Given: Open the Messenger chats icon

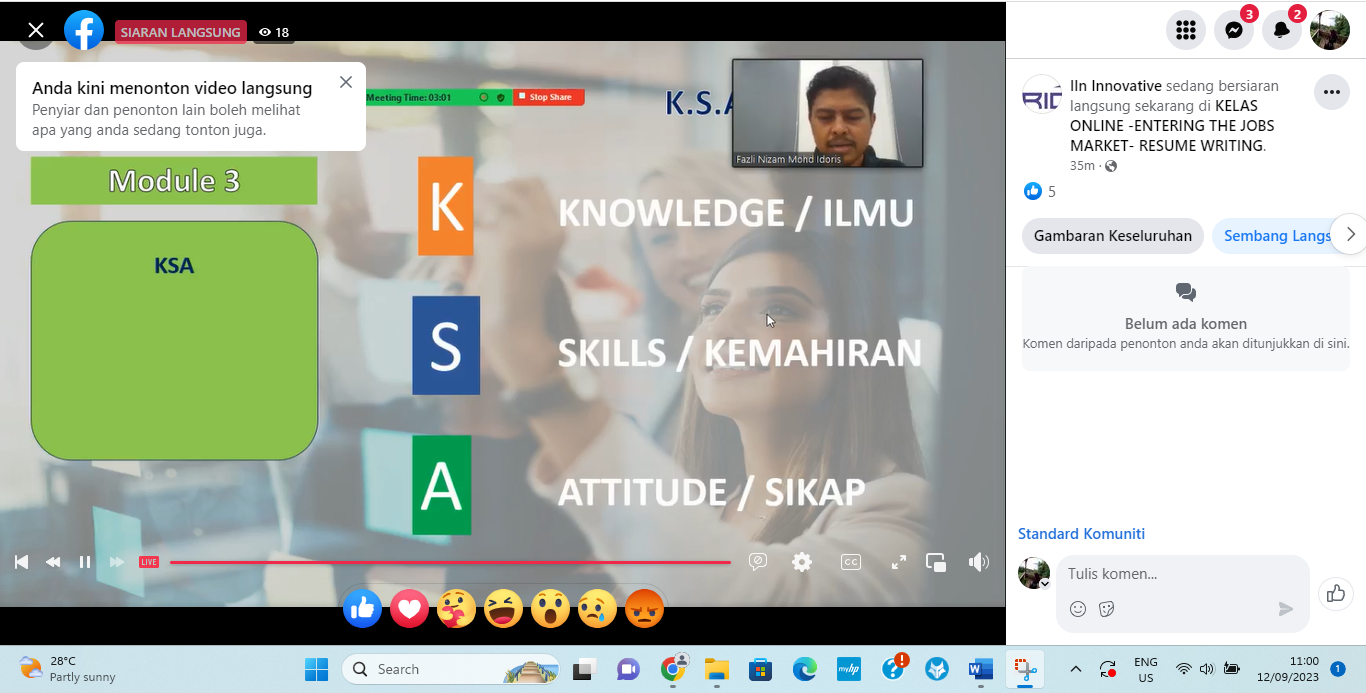Looking at the screenshot, I should tap(1233, 30).
